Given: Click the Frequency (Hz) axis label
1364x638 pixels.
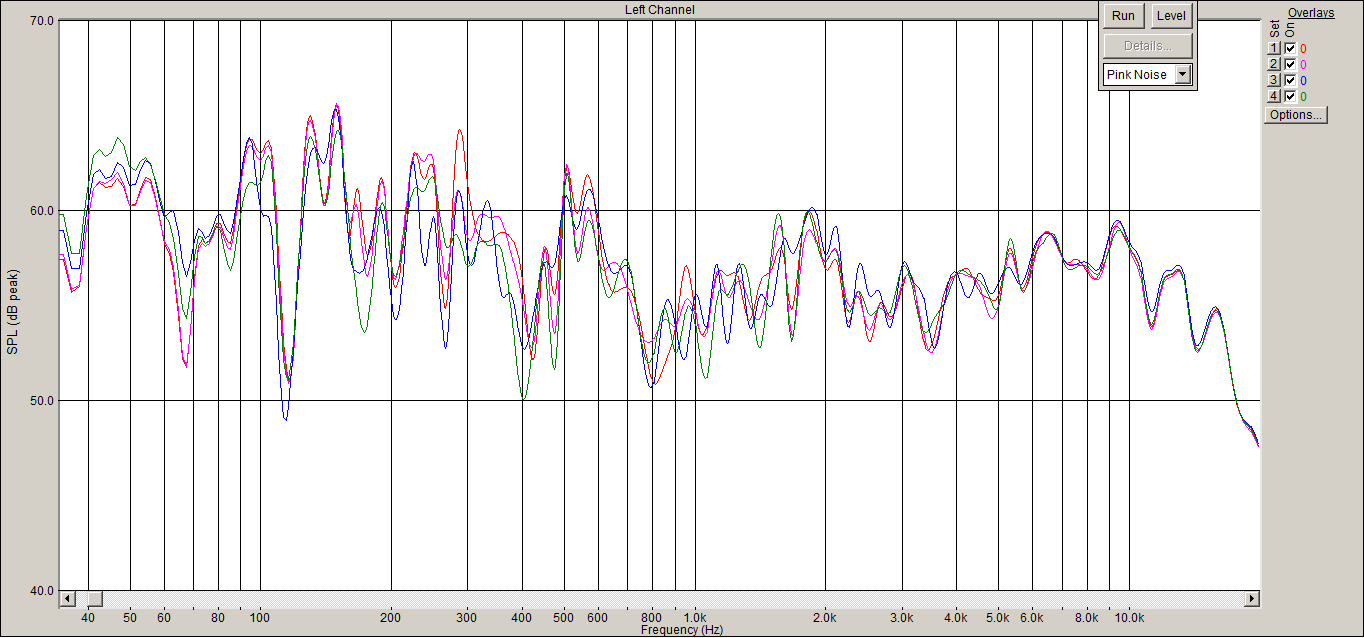Looking at the screenshot, I should (682, 630).
